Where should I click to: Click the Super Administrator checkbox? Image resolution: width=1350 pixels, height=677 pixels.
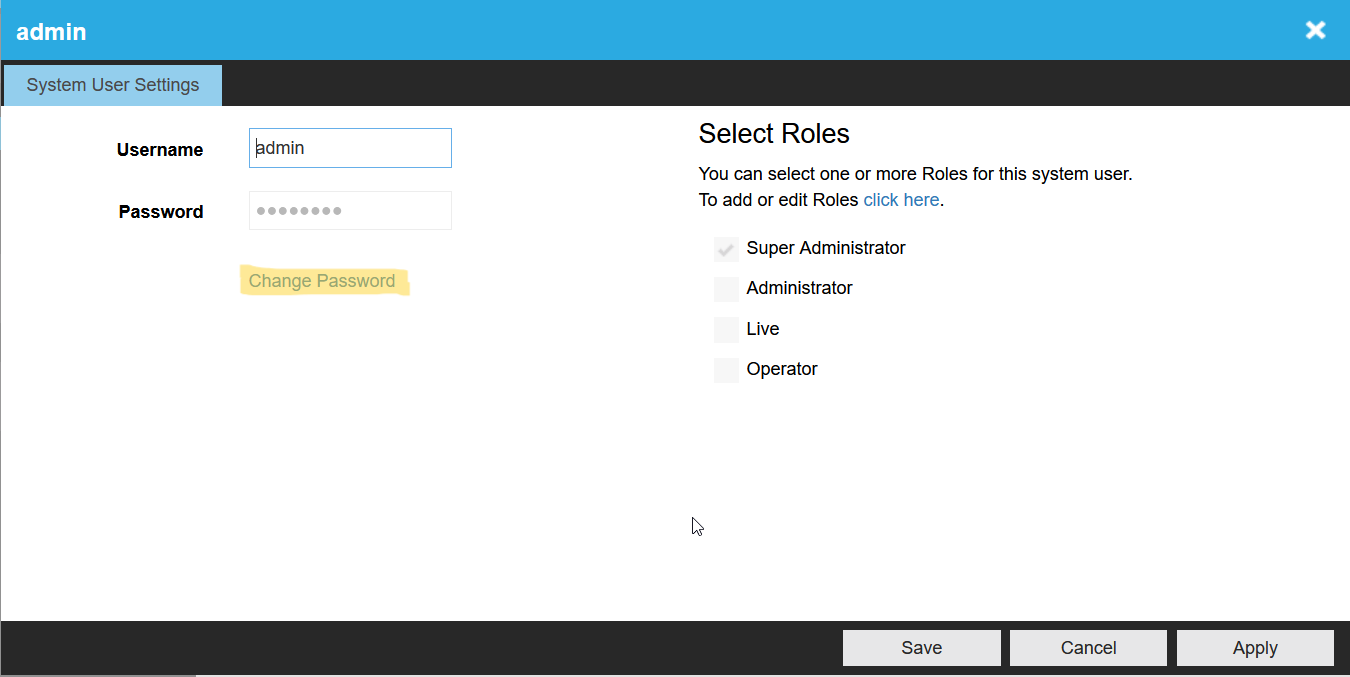click(726, 248)
